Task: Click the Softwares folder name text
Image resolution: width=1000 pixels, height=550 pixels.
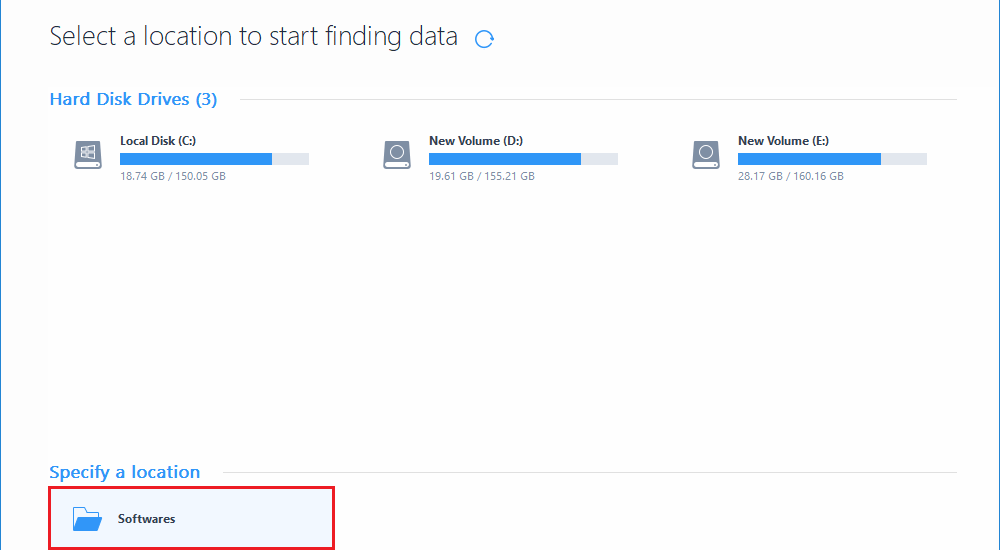Action: pyautogui.click(x=147, y=519)
